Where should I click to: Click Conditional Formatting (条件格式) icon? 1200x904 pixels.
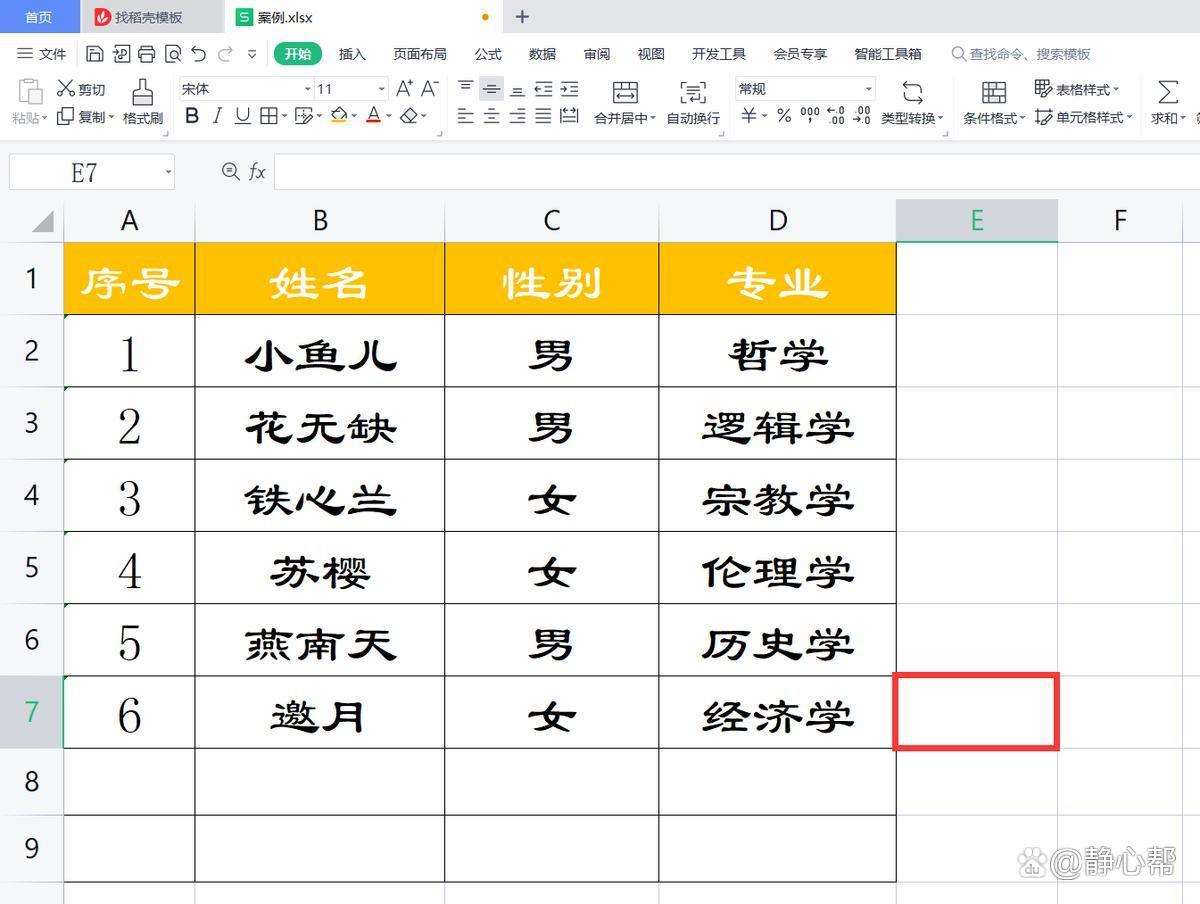[x=994, y=92]
